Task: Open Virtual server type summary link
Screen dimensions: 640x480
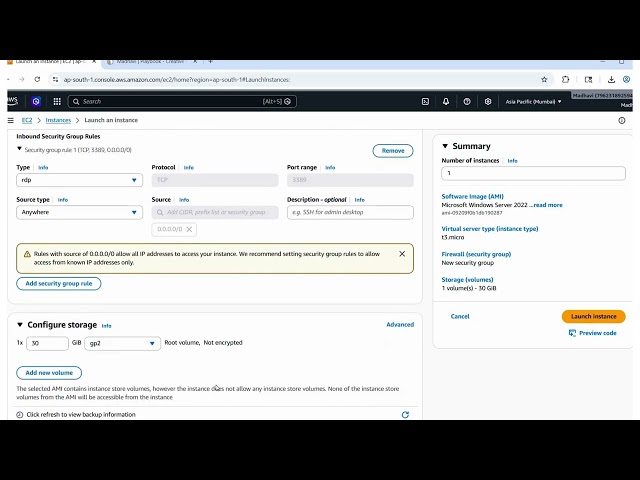Action: 490,229
